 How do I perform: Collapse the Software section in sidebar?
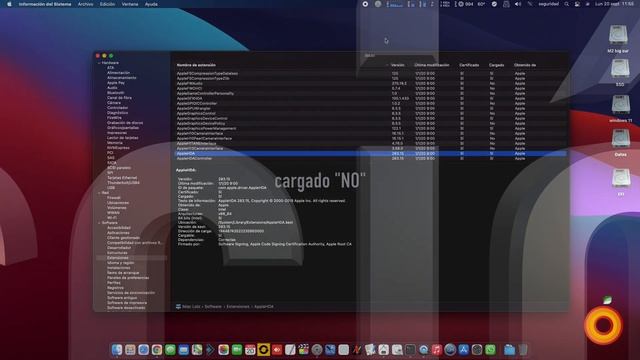tap(99, 223)
